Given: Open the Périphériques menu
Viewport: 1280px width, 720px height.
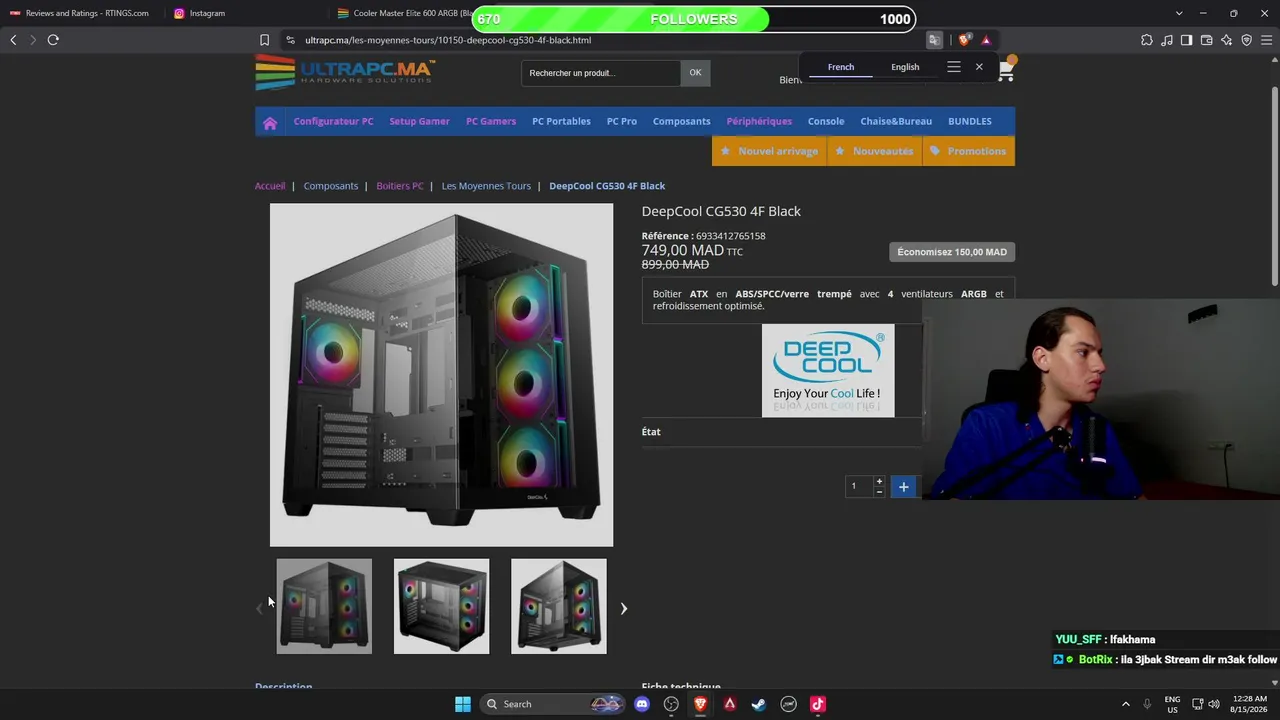Looking at the screenshot, I should pos(759,121).
